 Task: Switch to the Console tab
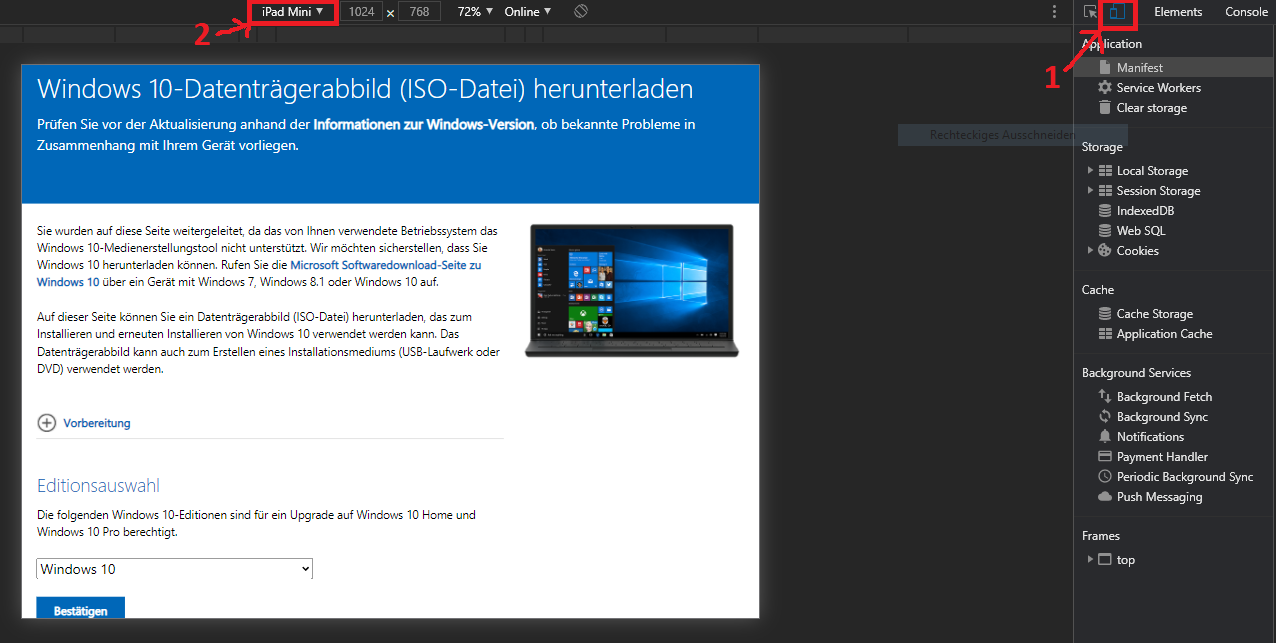(1246, 12)
